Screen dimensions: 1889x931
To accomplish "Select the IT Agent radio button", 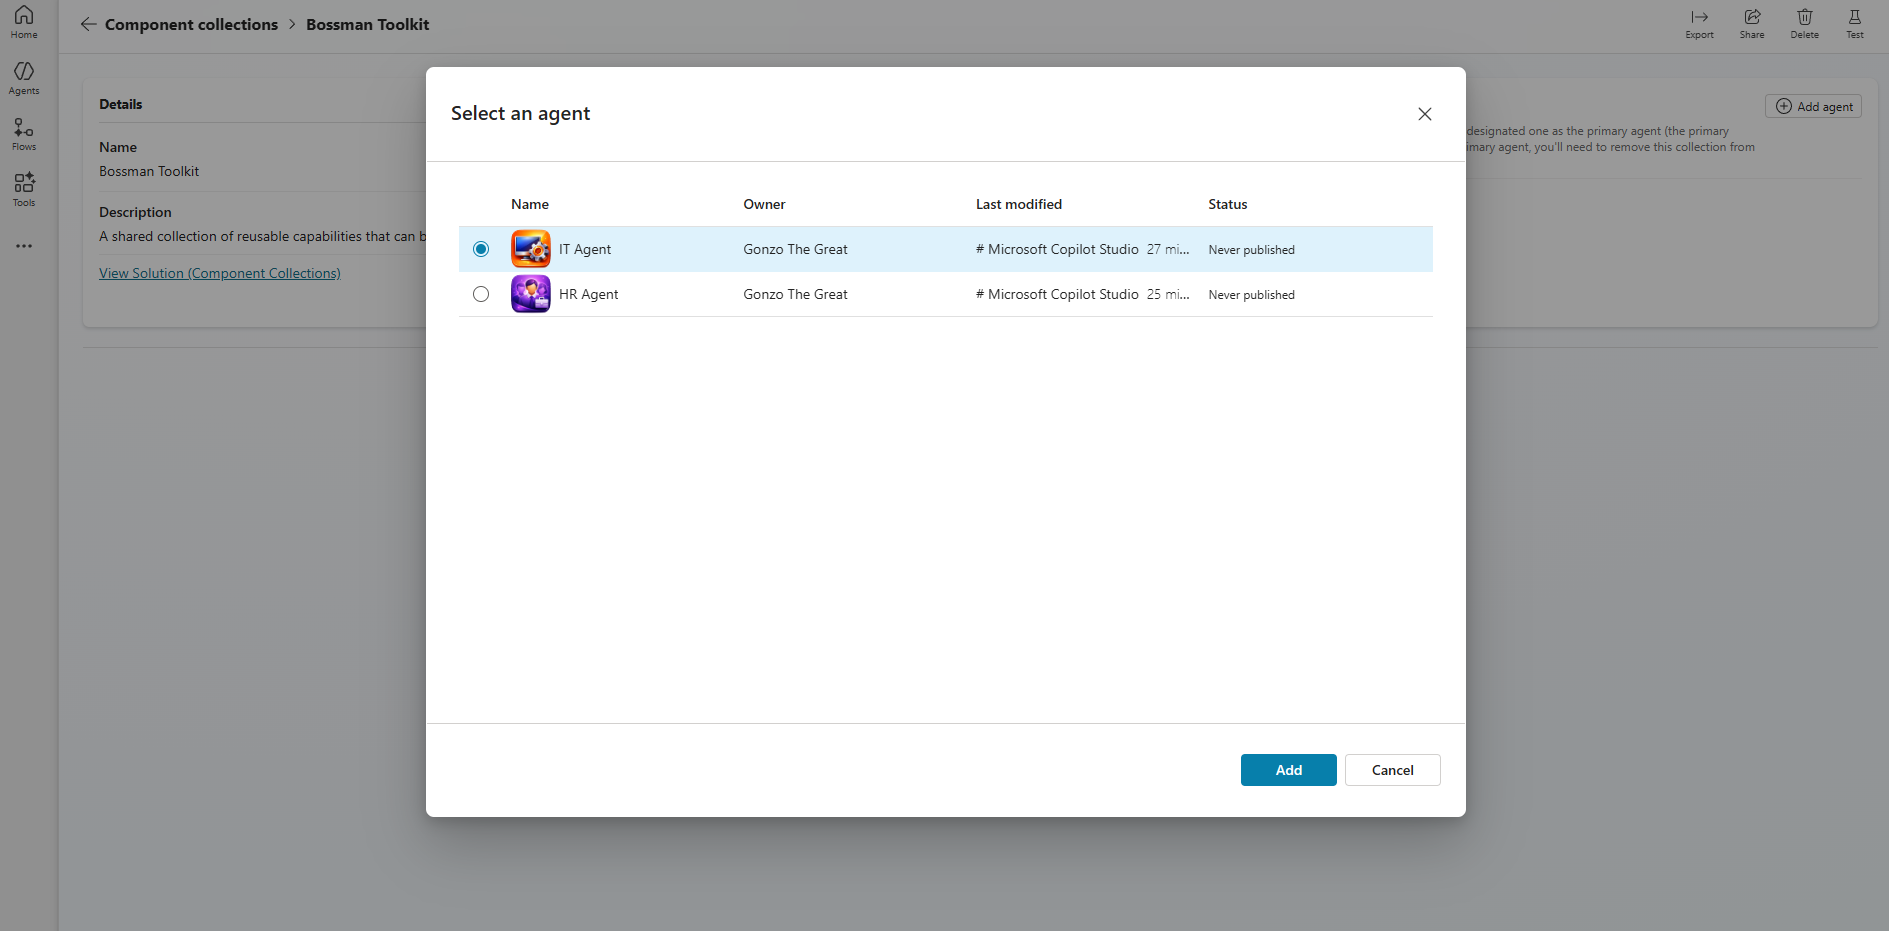I will point(481,249).
